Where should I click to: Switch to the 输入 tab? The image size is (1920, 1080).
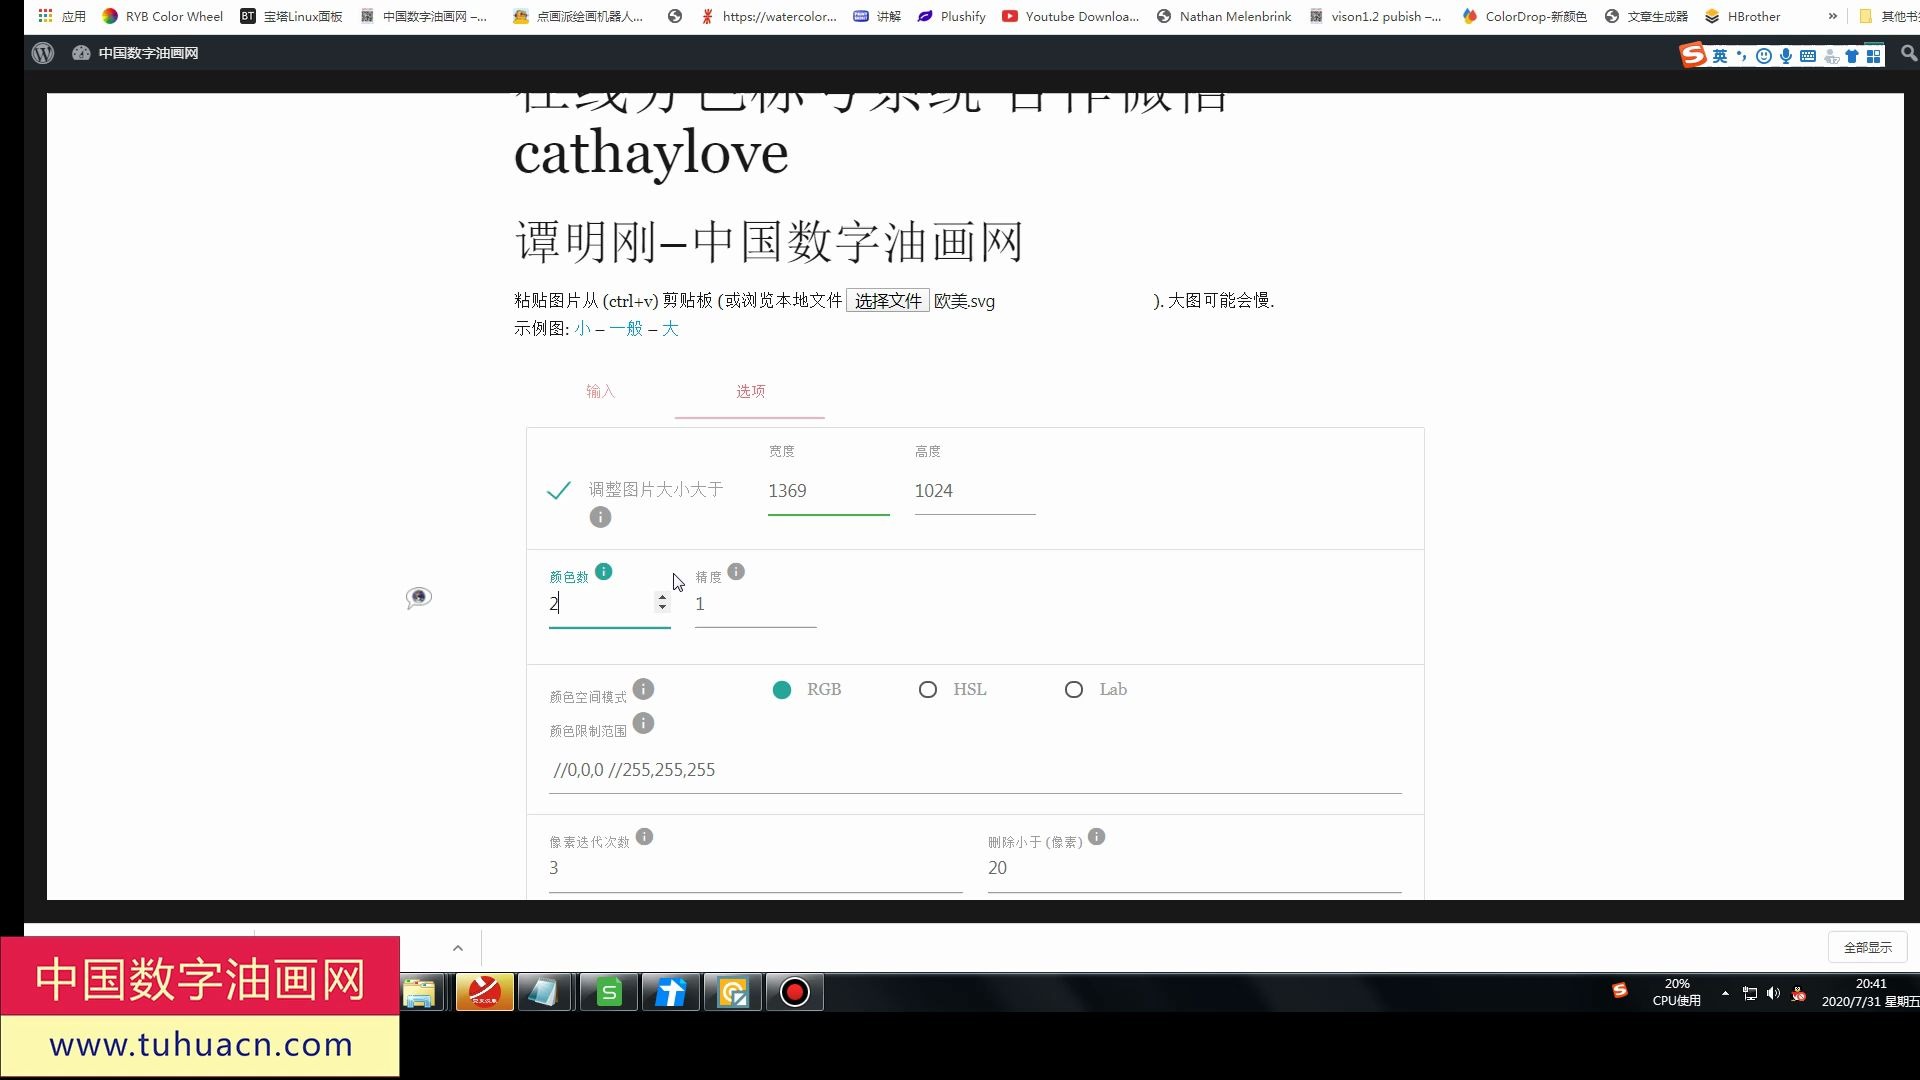coord(600,391)
